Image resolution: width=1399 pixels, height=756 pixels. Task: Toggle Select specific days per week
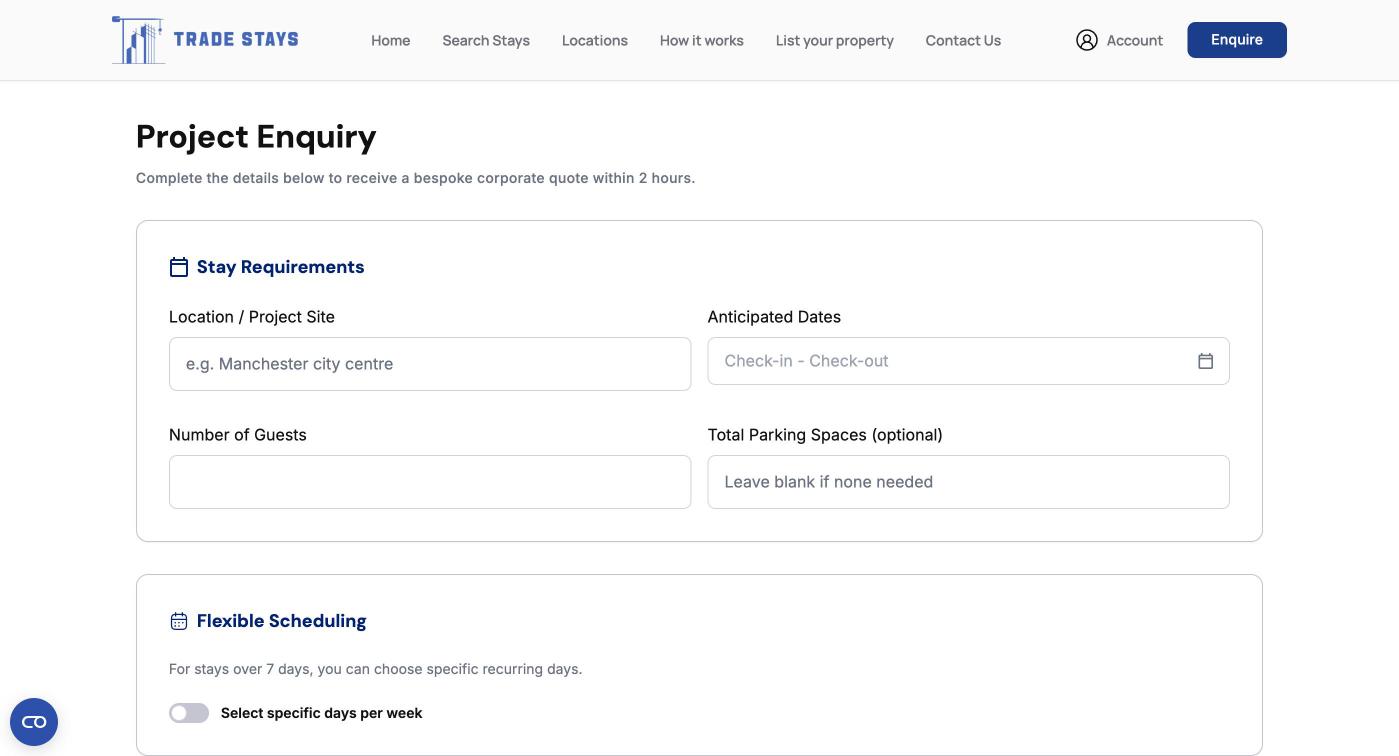pos(189,713)
